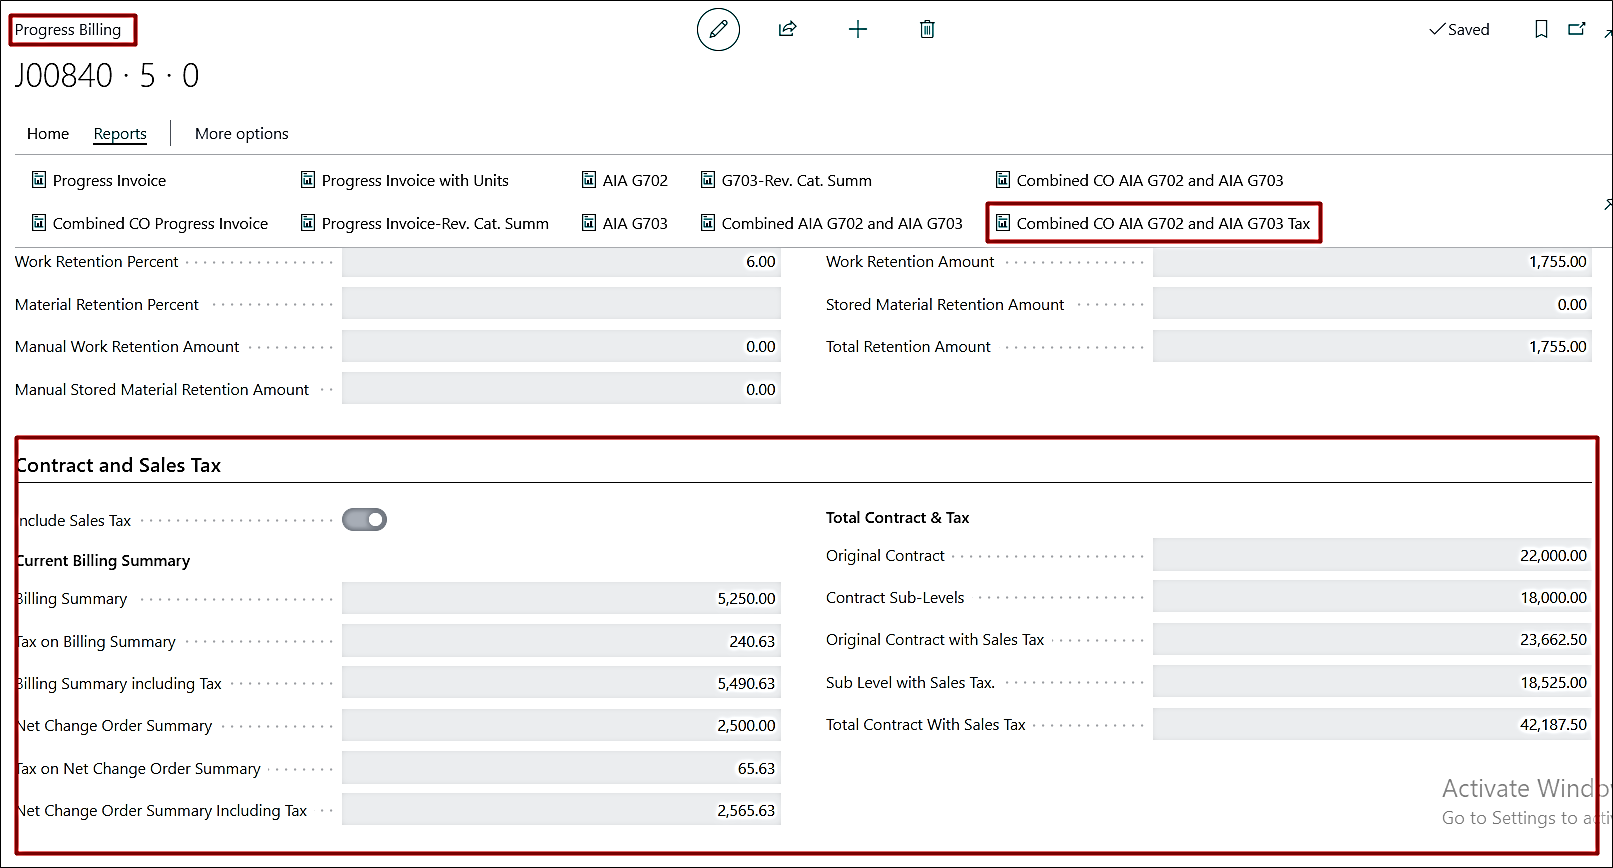Image resolution: width=1613 pixels, height=868 pixels.
Task: Click the G703-Rev. Cat. Summ icon
Action: (x=708, y=180)
